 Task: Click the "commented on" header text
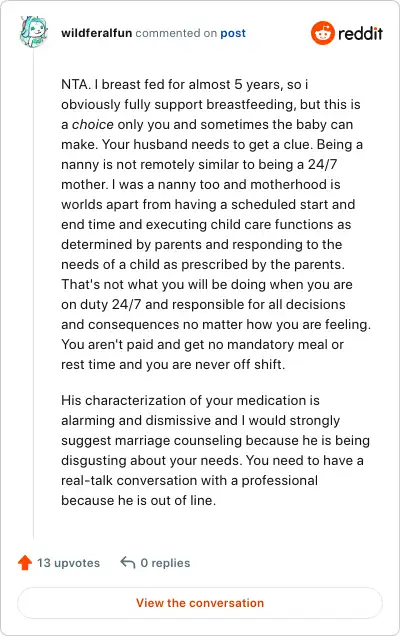click(x=176, y=33)
